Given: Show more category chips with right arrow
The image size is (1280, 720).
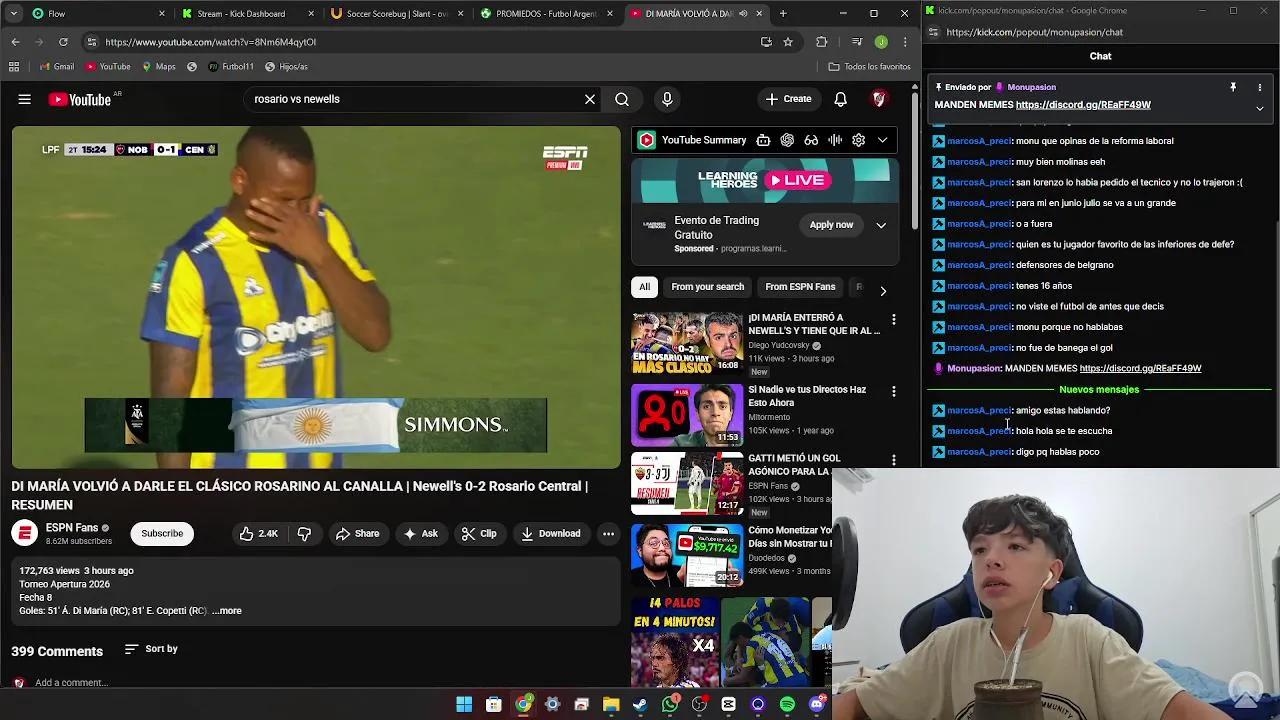Looking at the screenshot, I should pos(882,291).
